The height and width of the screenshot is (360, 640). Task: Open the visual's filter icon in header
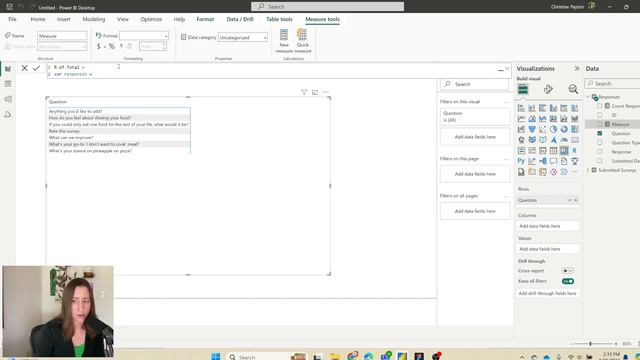[304, 92]
